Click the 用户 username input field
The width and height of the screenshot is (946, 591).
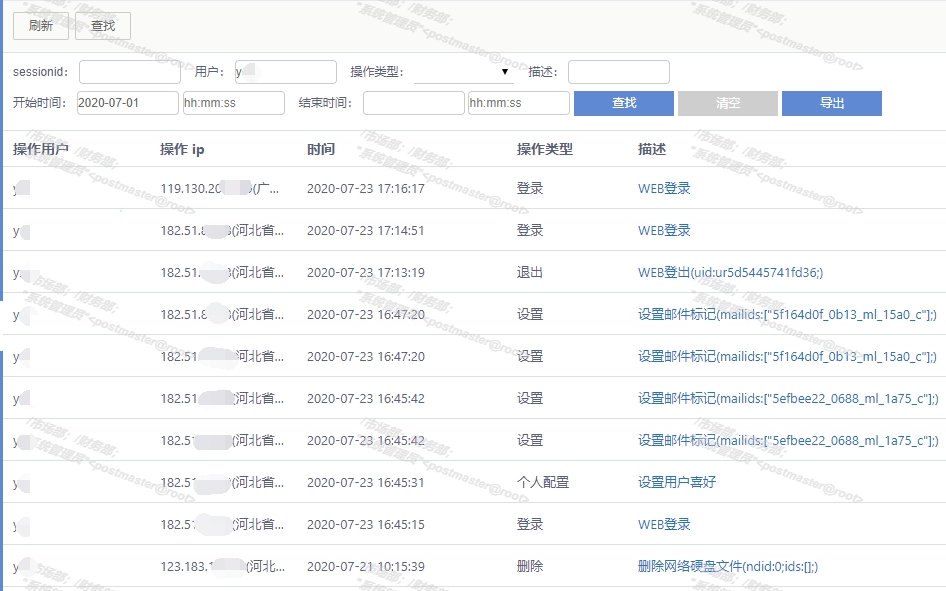coord(286,72)
